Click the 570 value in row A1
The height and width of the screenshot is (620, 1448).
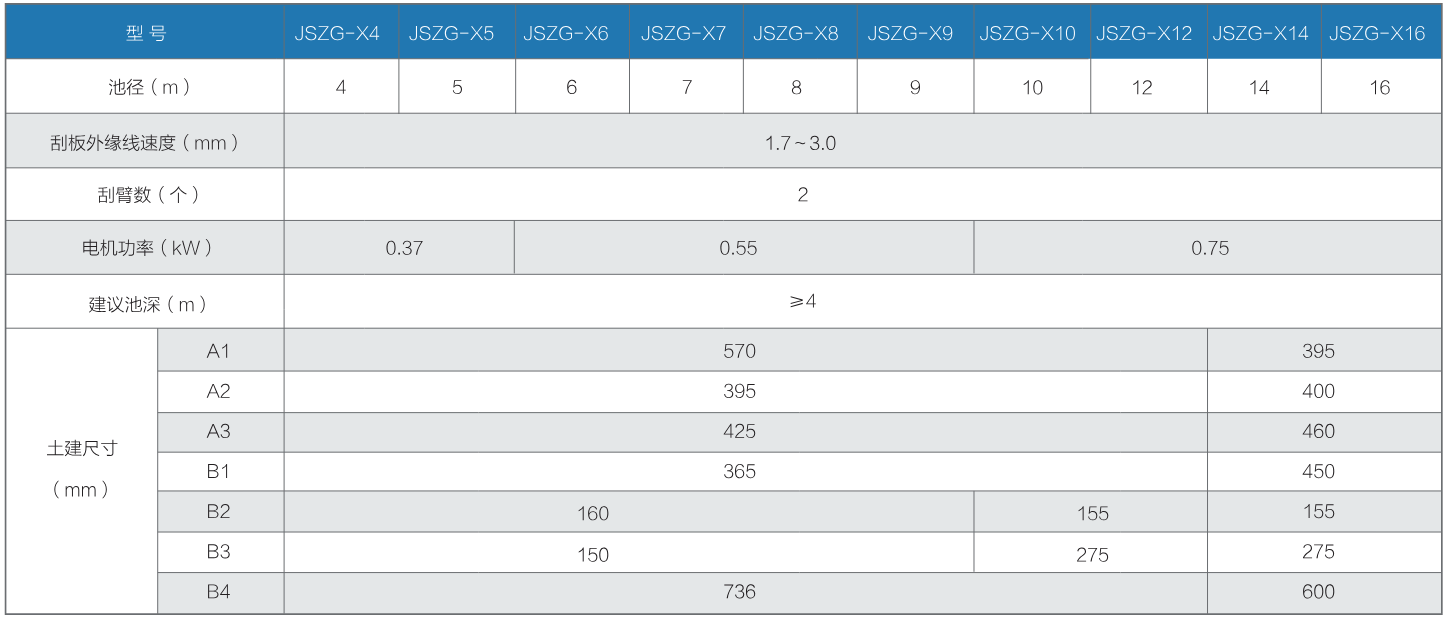click(739, 351)
